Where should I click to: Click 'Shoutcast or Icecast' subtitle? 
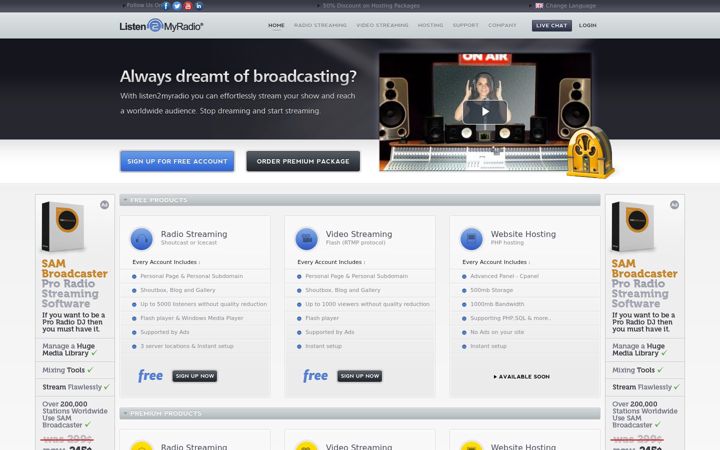[x=189, y=242]
